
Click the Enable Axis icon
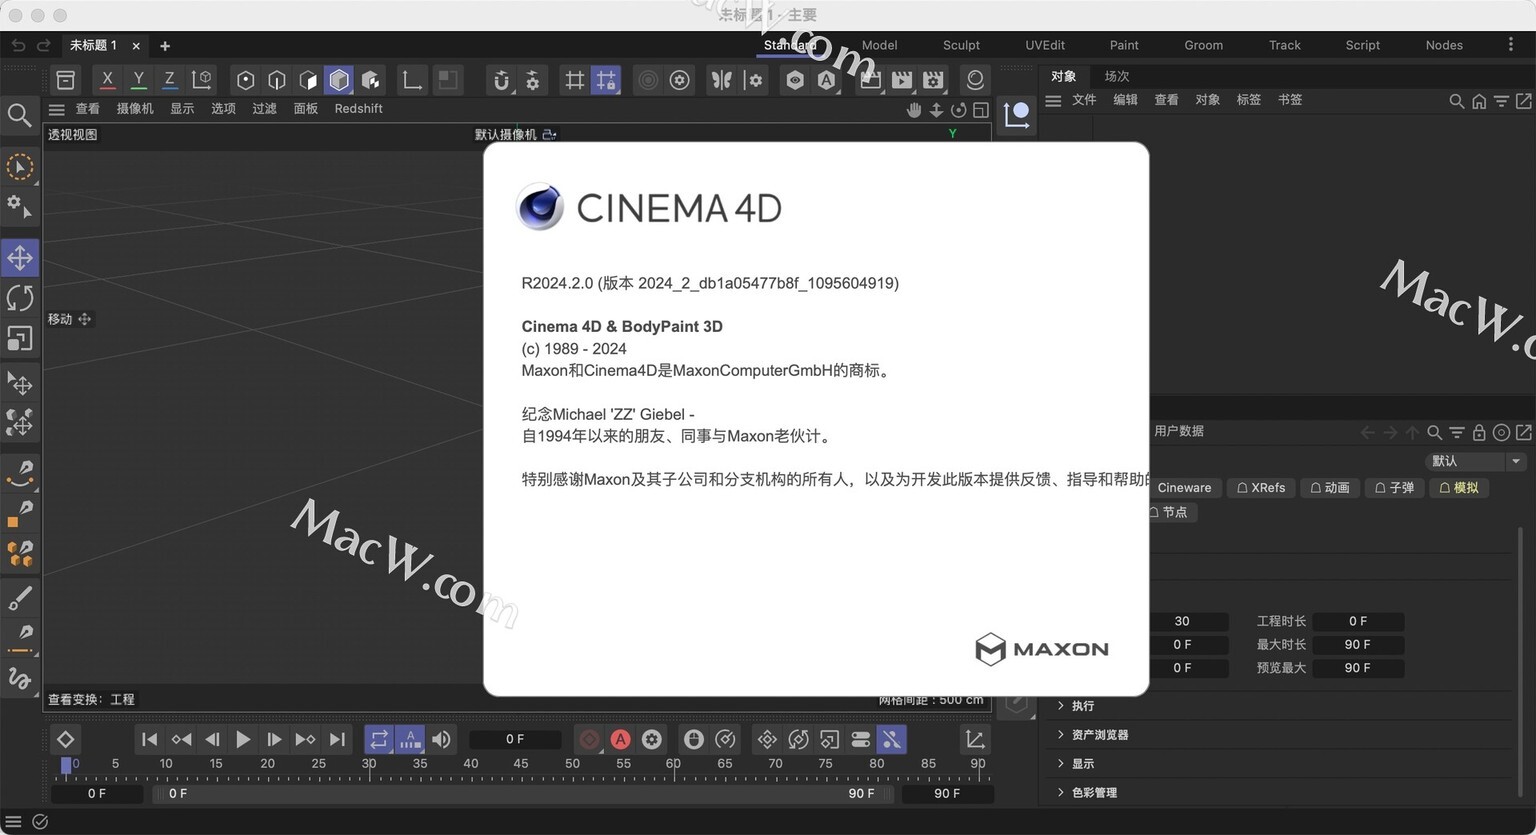point(411,80)
